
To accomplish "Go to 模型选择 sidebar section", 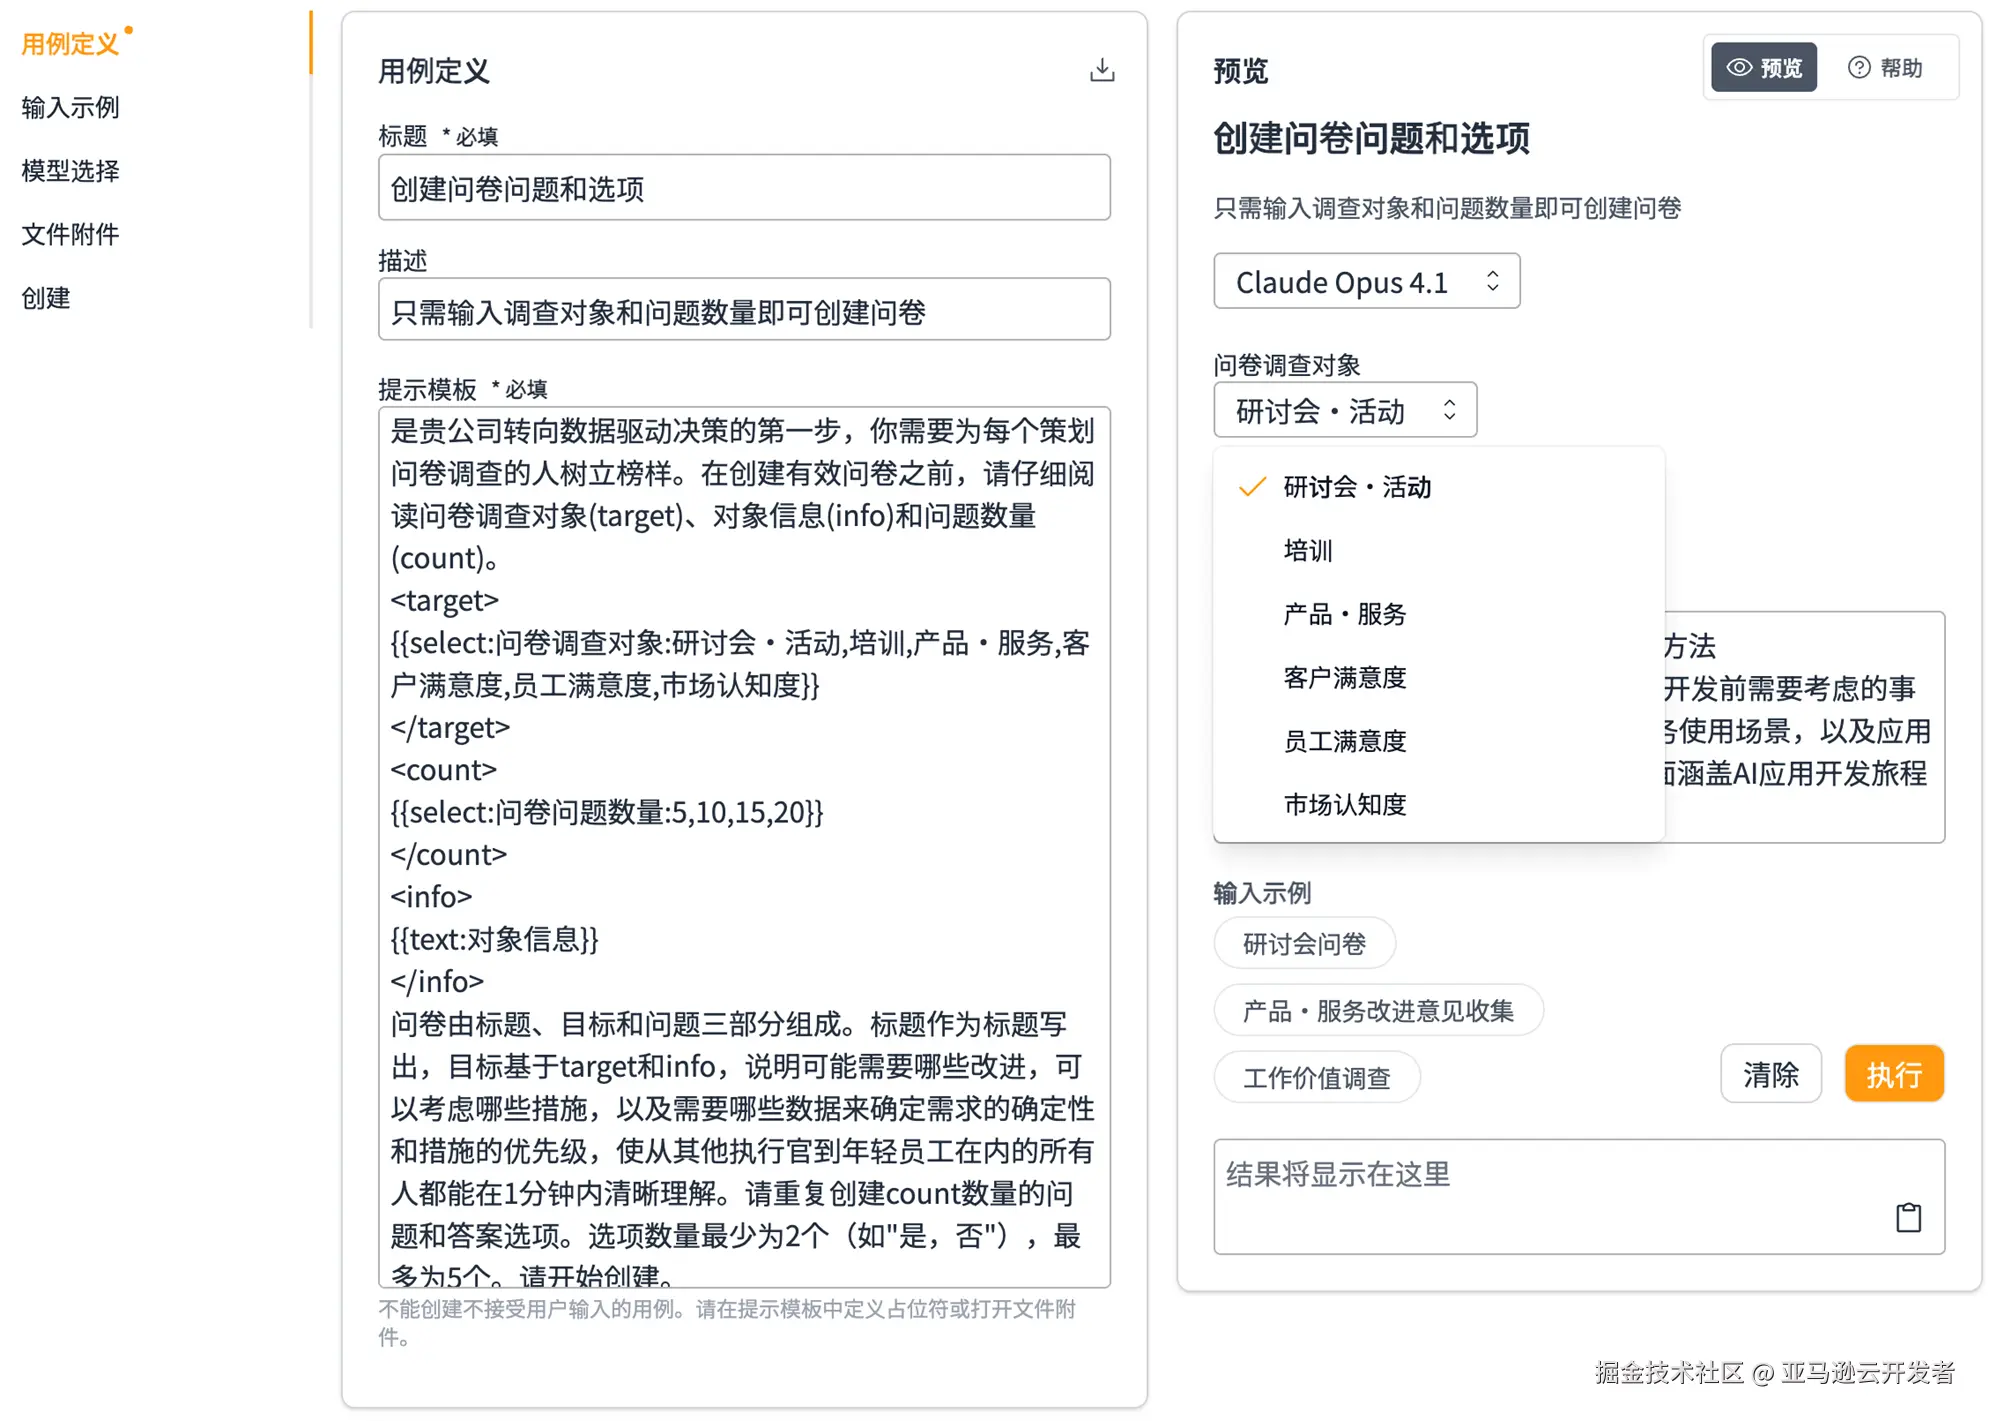I will tap(70, 171).
